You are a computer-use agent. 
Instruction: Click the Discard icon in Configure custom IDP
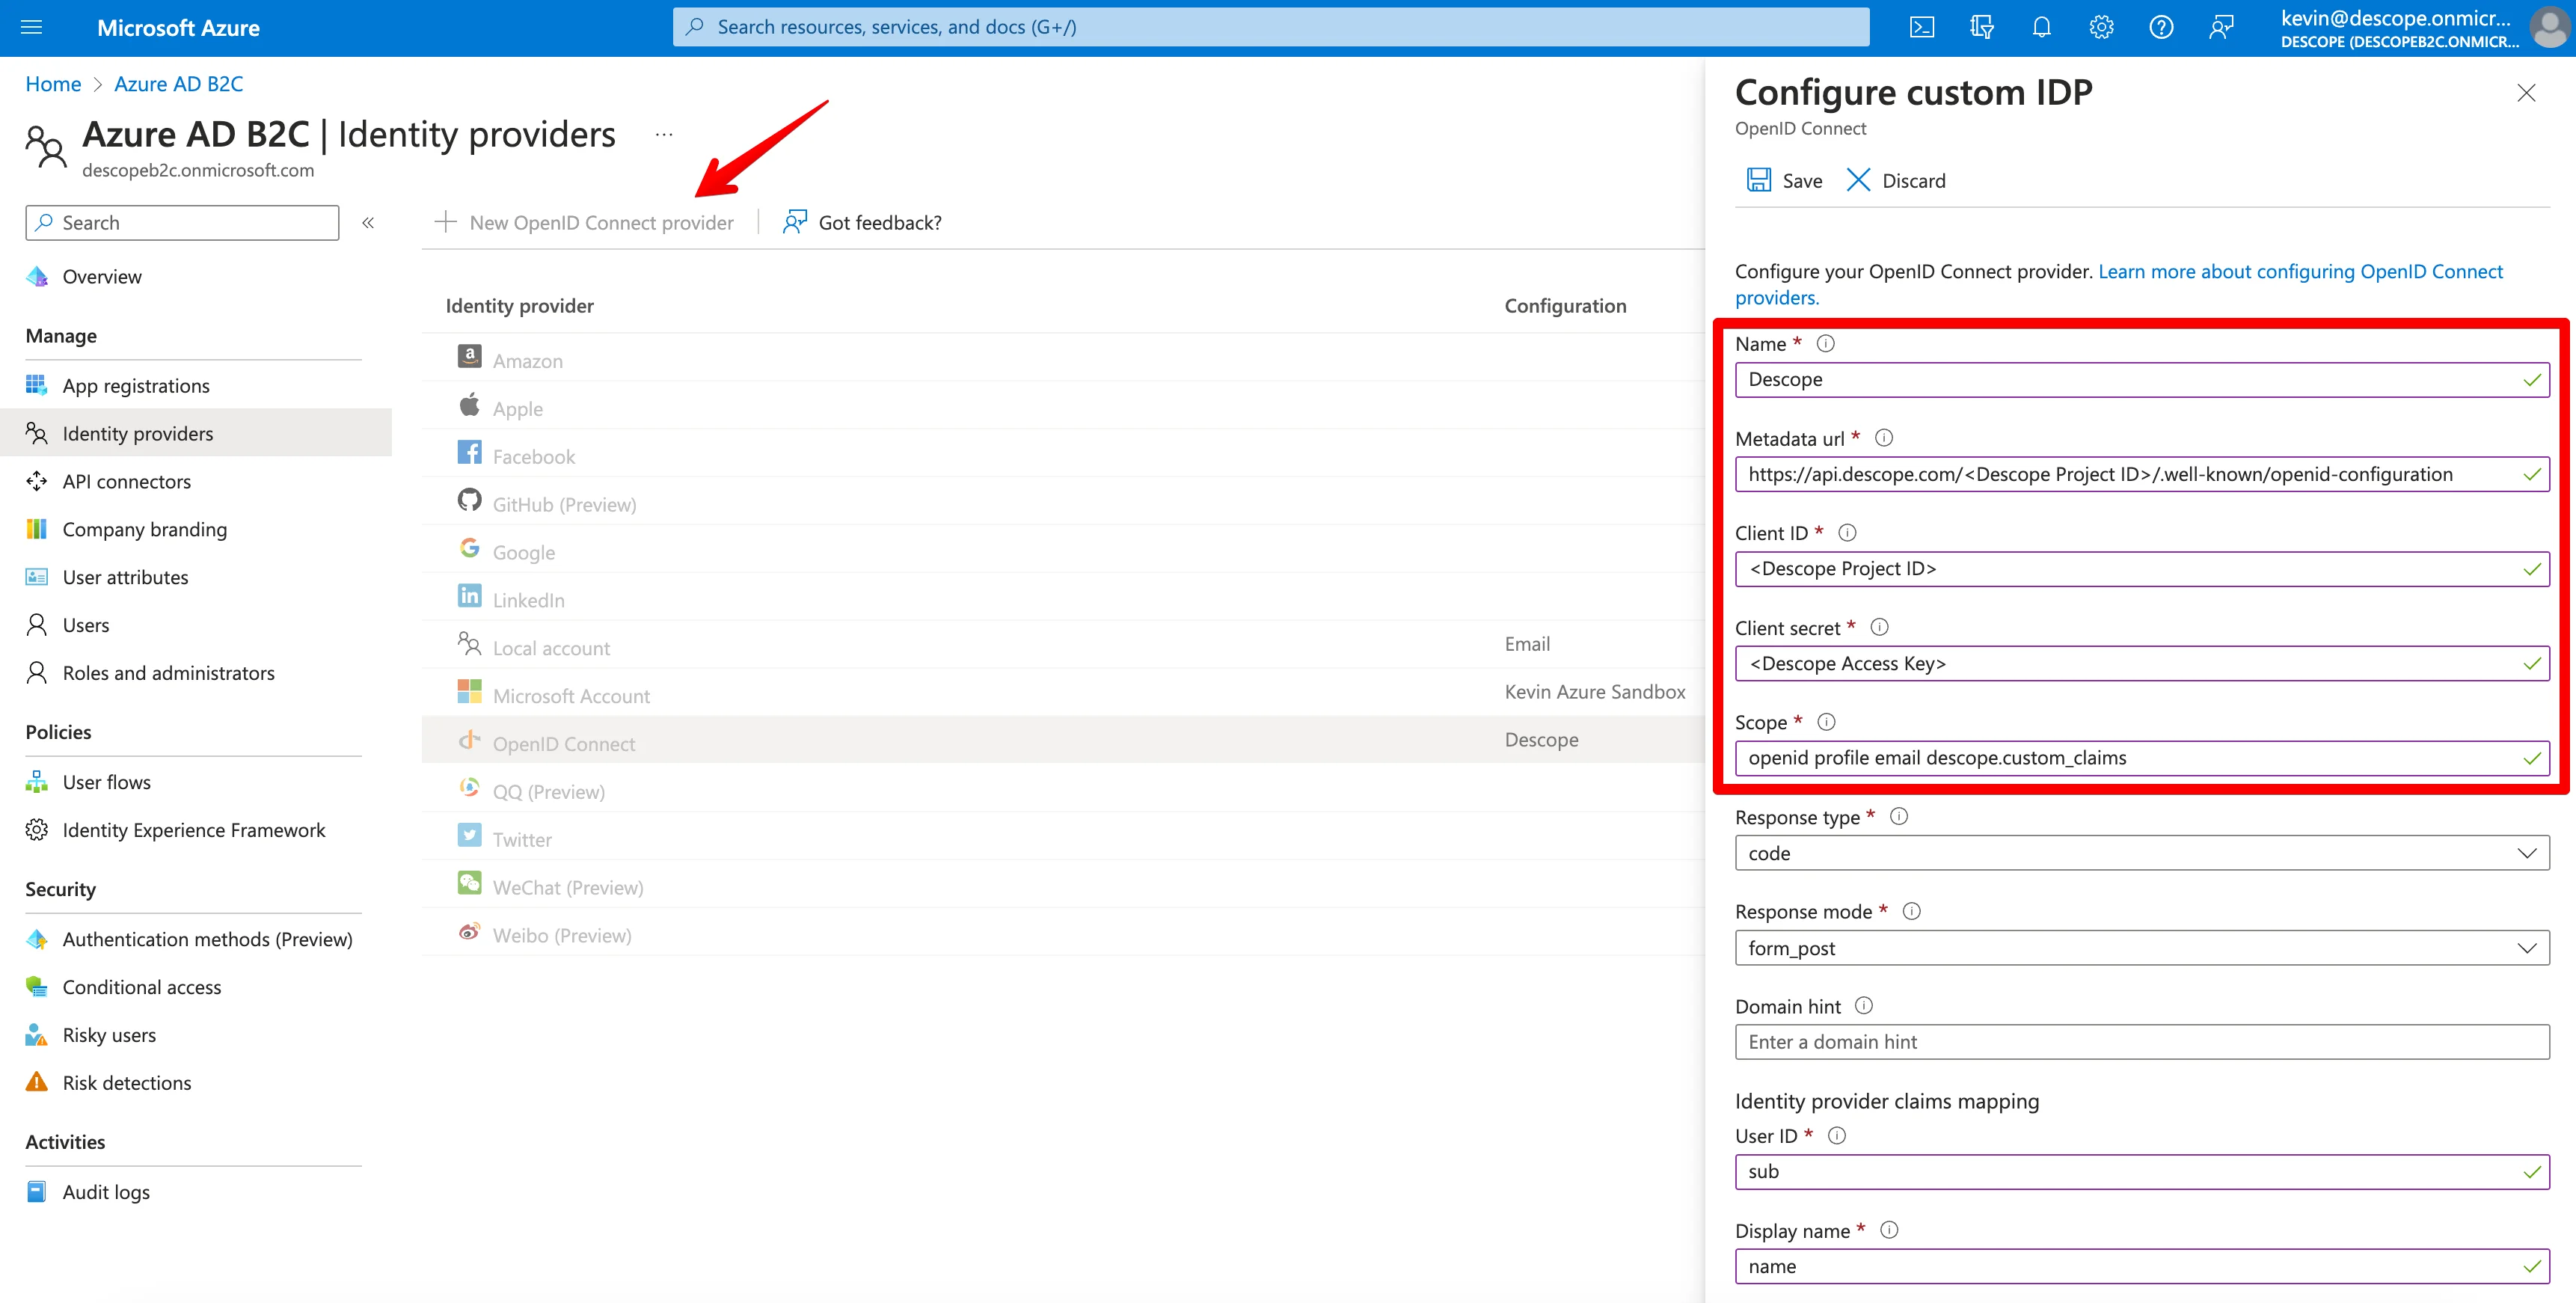click(1858, 180)
